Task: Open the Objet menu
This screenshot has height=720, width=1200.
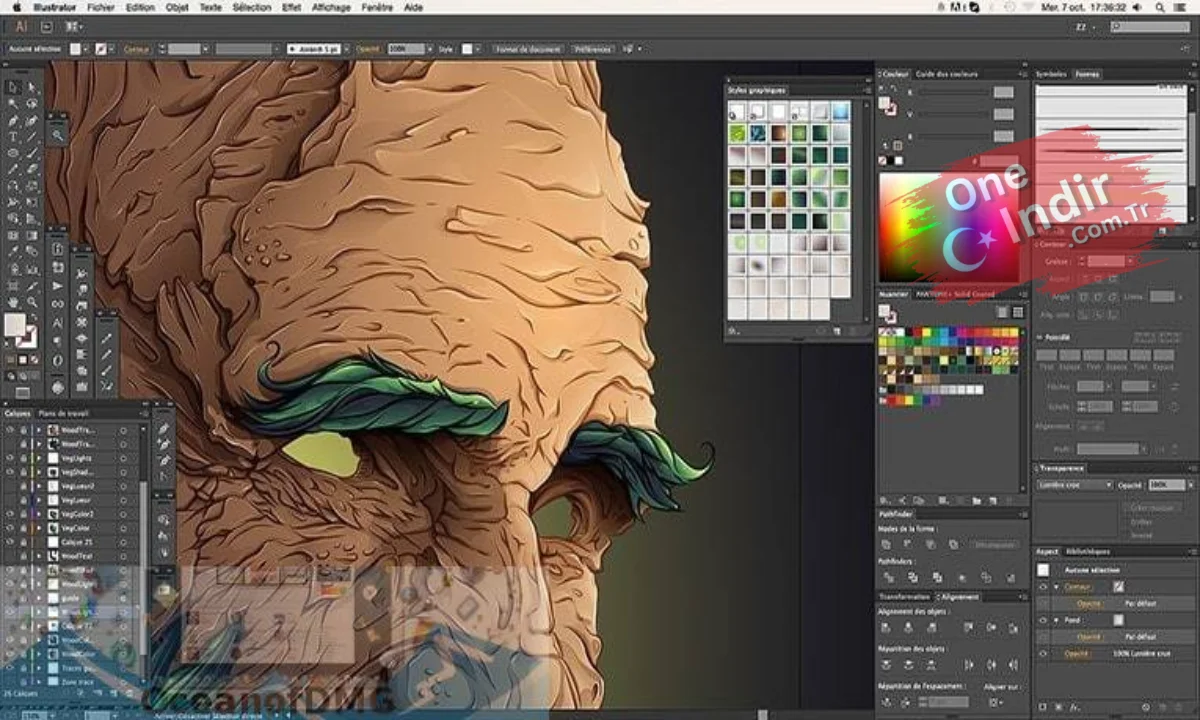Action: (177, 6)
